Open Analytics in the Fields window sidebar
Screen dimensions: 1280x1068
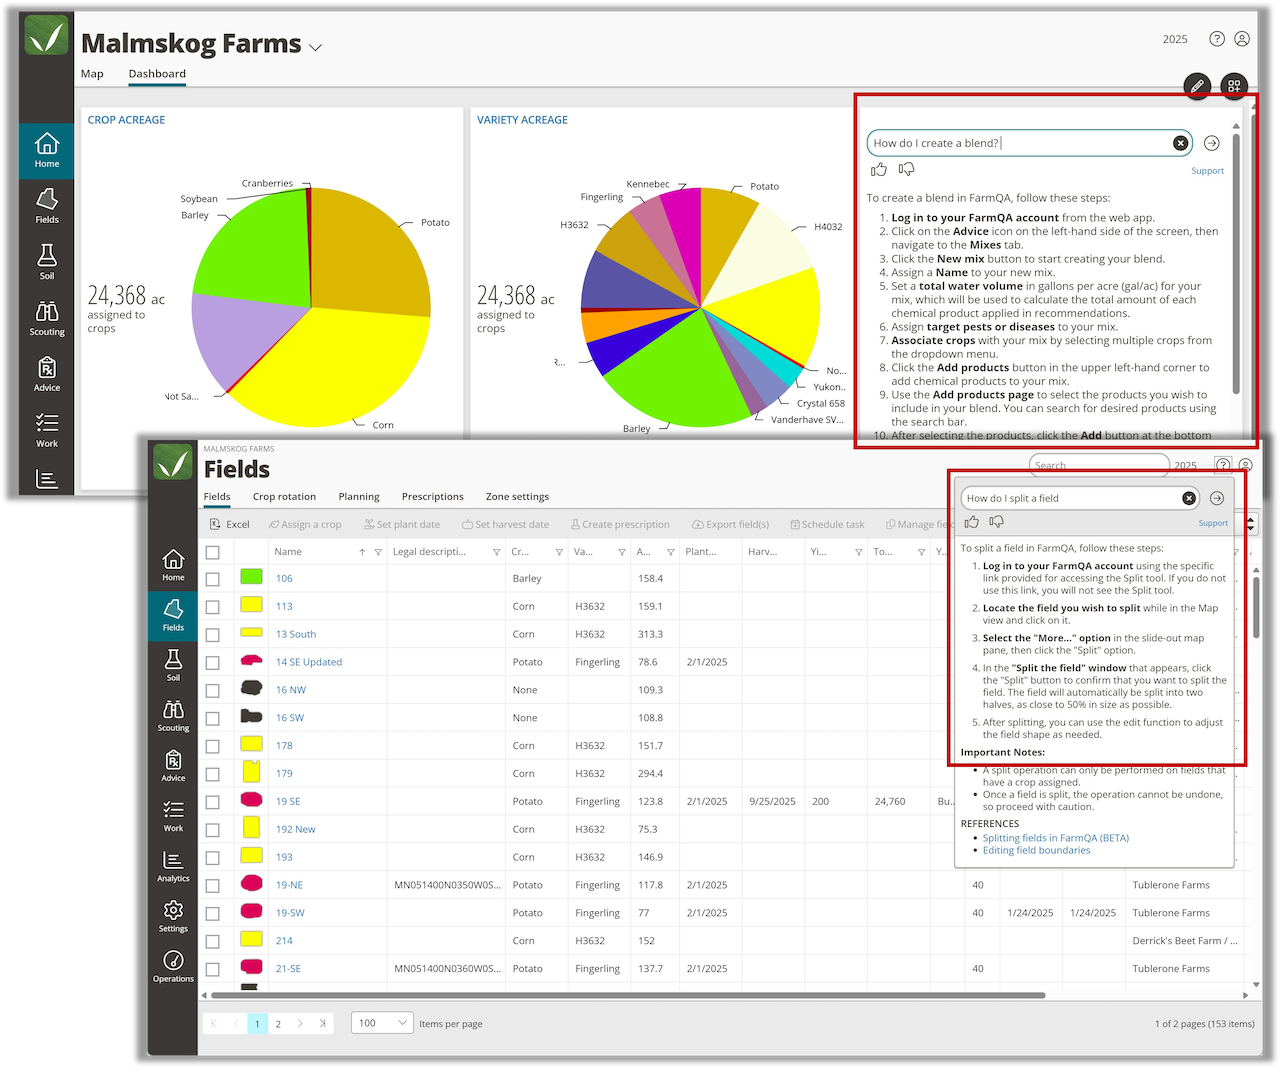[x=173, y=866]
